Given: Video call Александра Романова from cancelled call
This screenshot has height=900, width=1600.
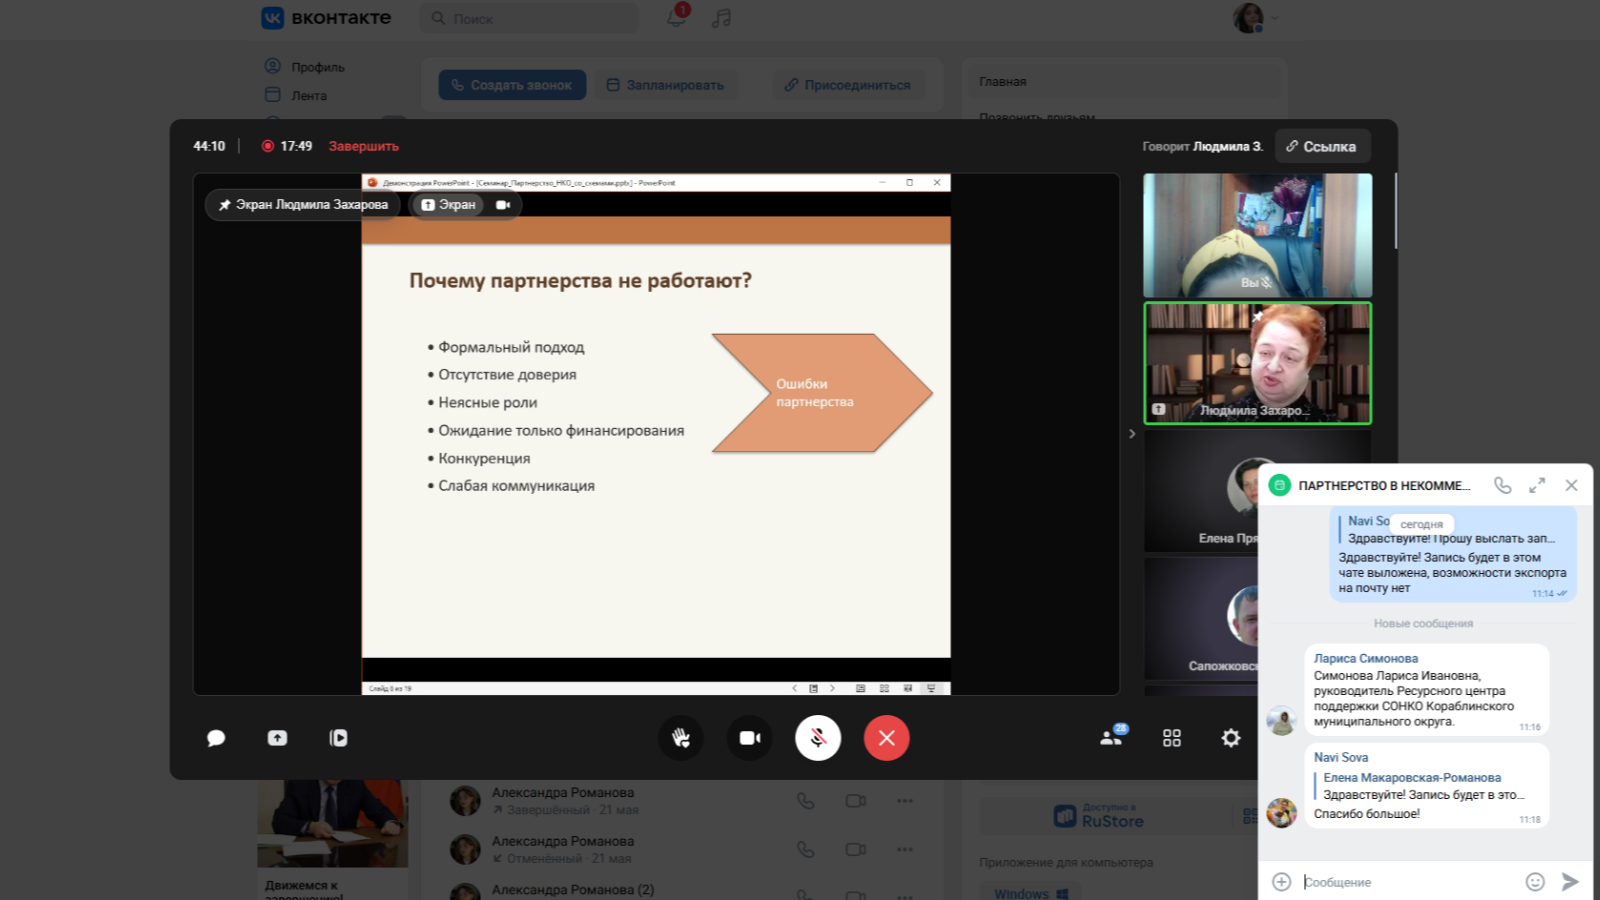Looking at the screenshot, I should (x=856, y=850).
